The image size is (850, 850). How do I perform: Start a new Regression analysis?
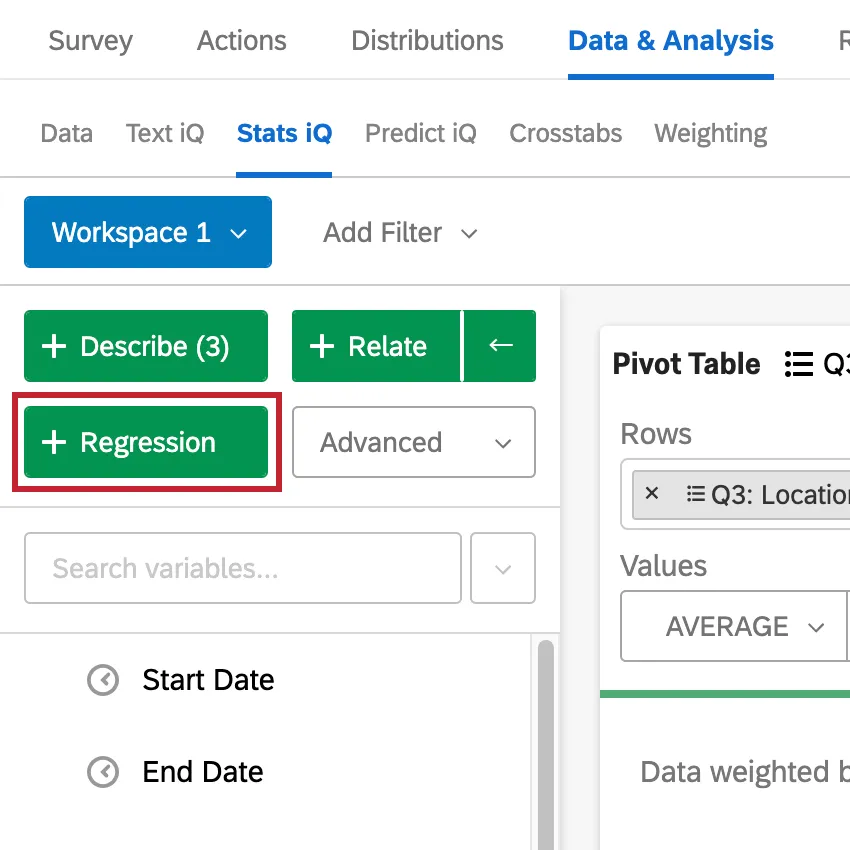[145, 442]
